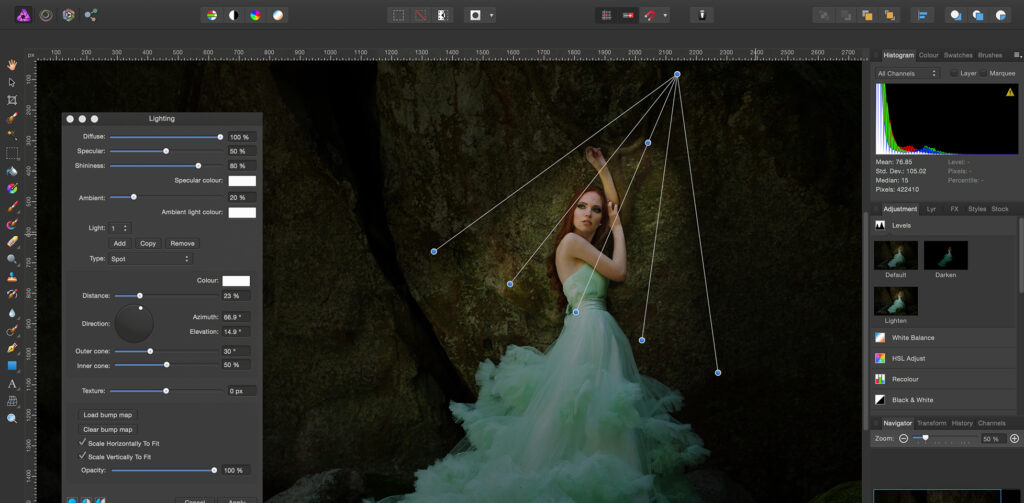1024x503 pixels.
Task: Toggle the Quick Mask icon
Action: pos(475,15)
